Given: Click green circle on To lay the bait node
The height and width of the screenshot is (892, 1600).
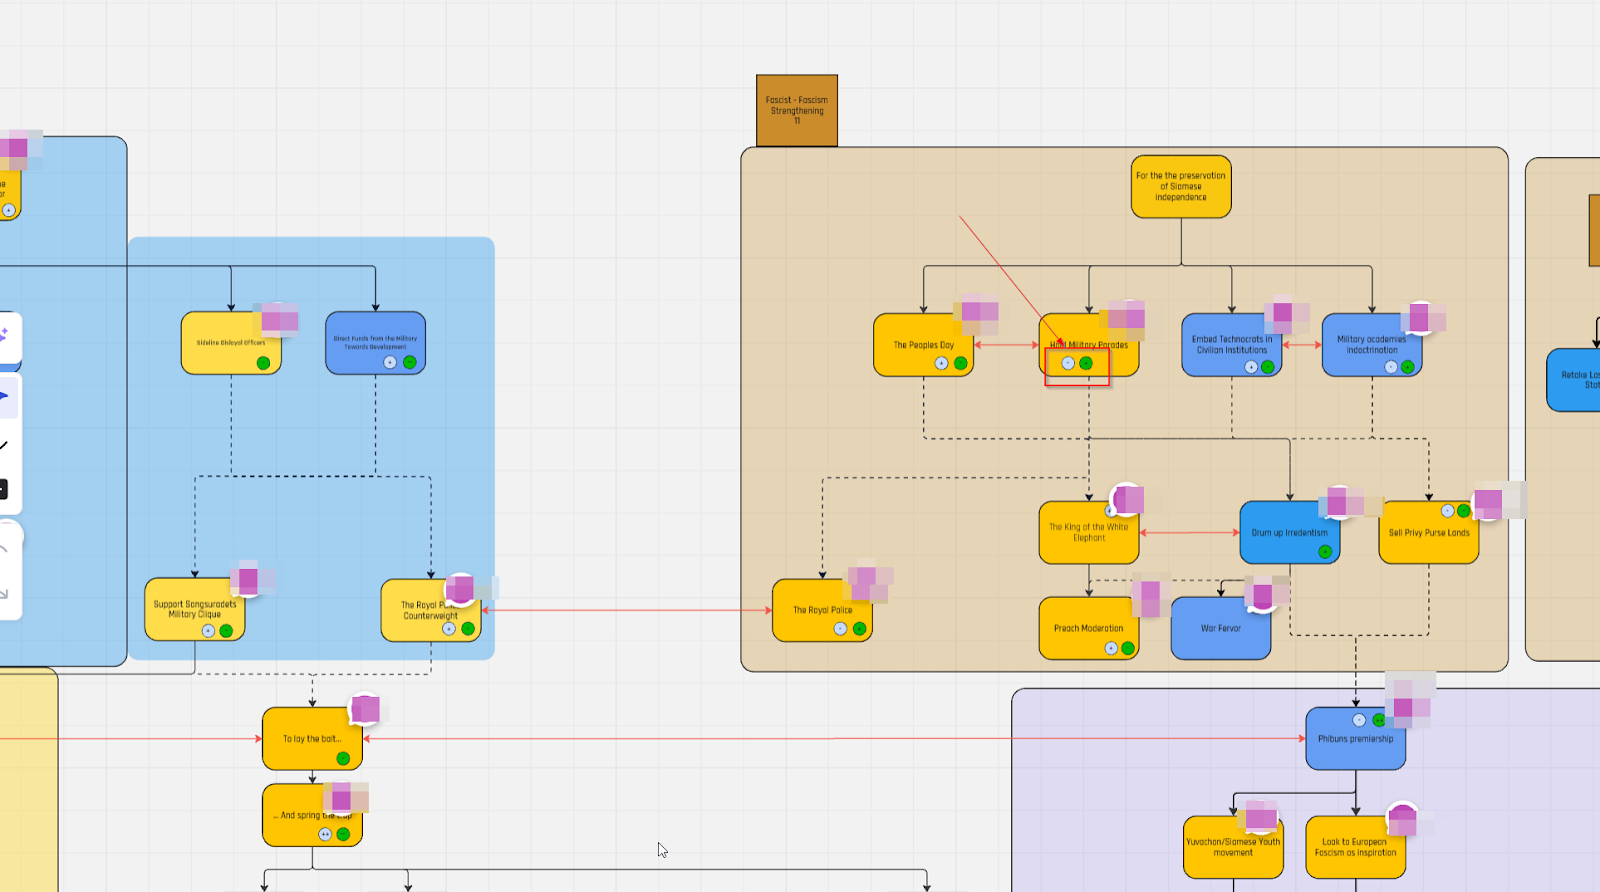Looking at the screenshot, I should coord(343,758).
